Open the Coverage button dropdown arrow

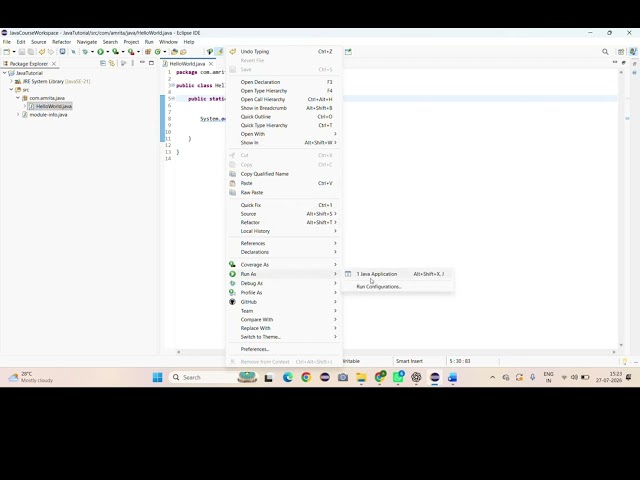coord(123,52)
